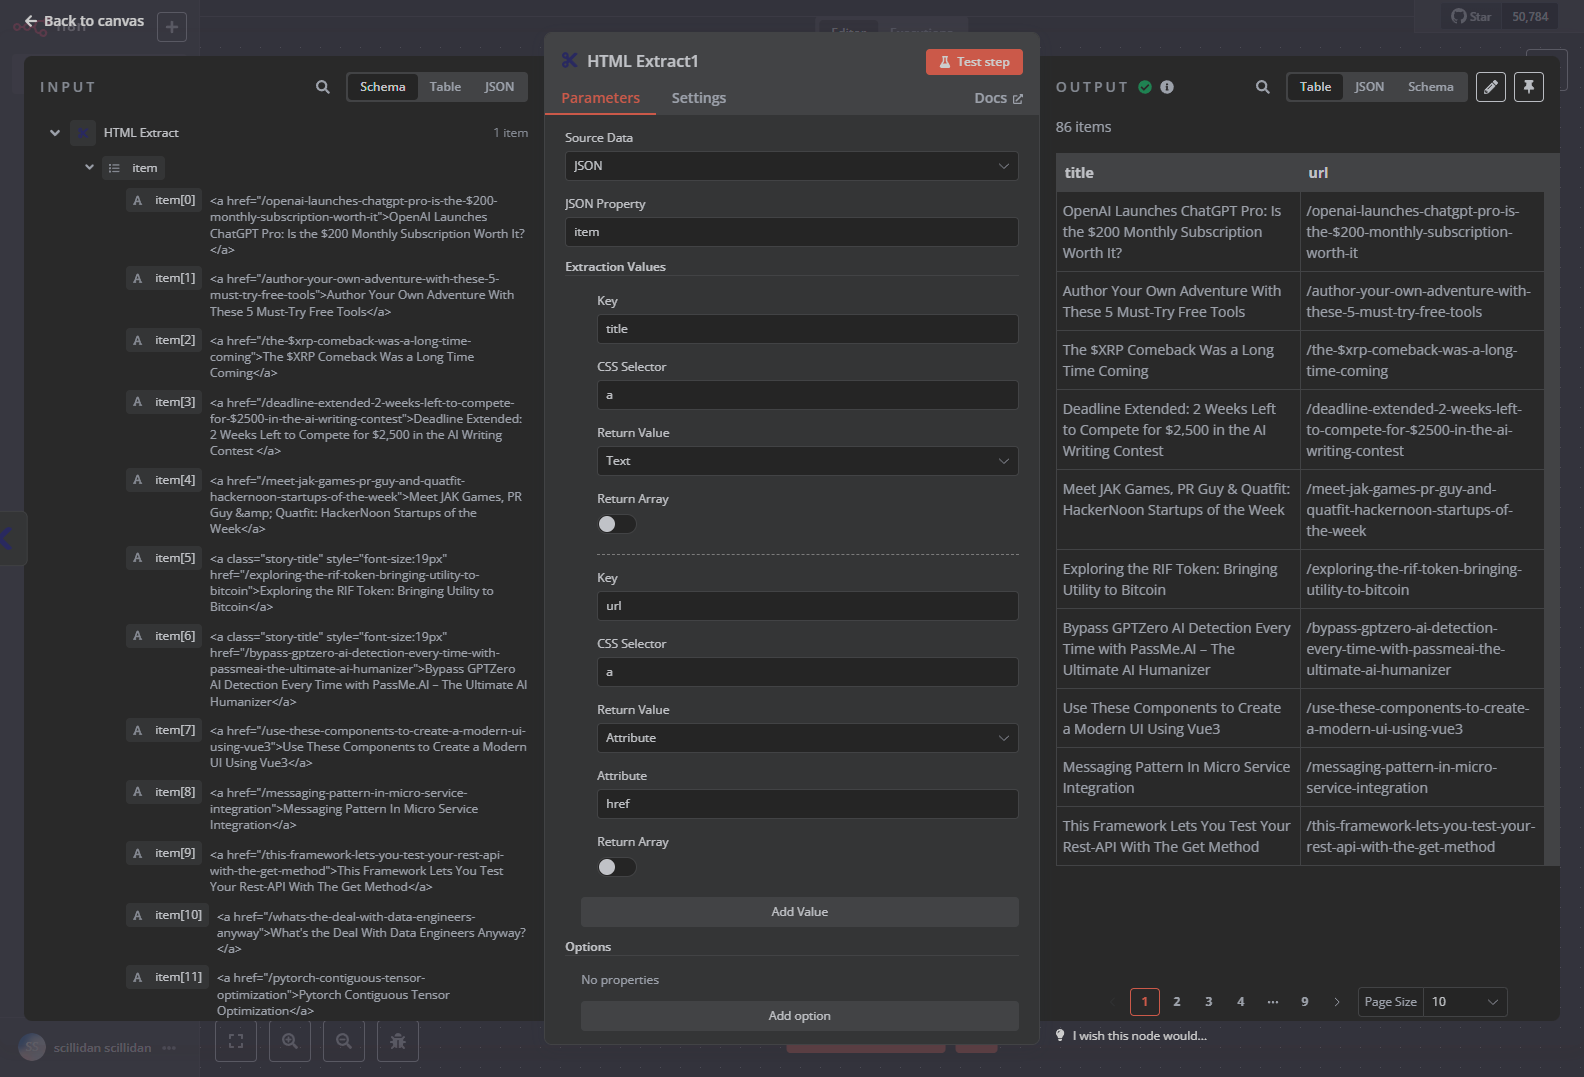Screen dimensions: 1584x1077
Task: Go to next output page arrow
Action: coord(1337,1001)
